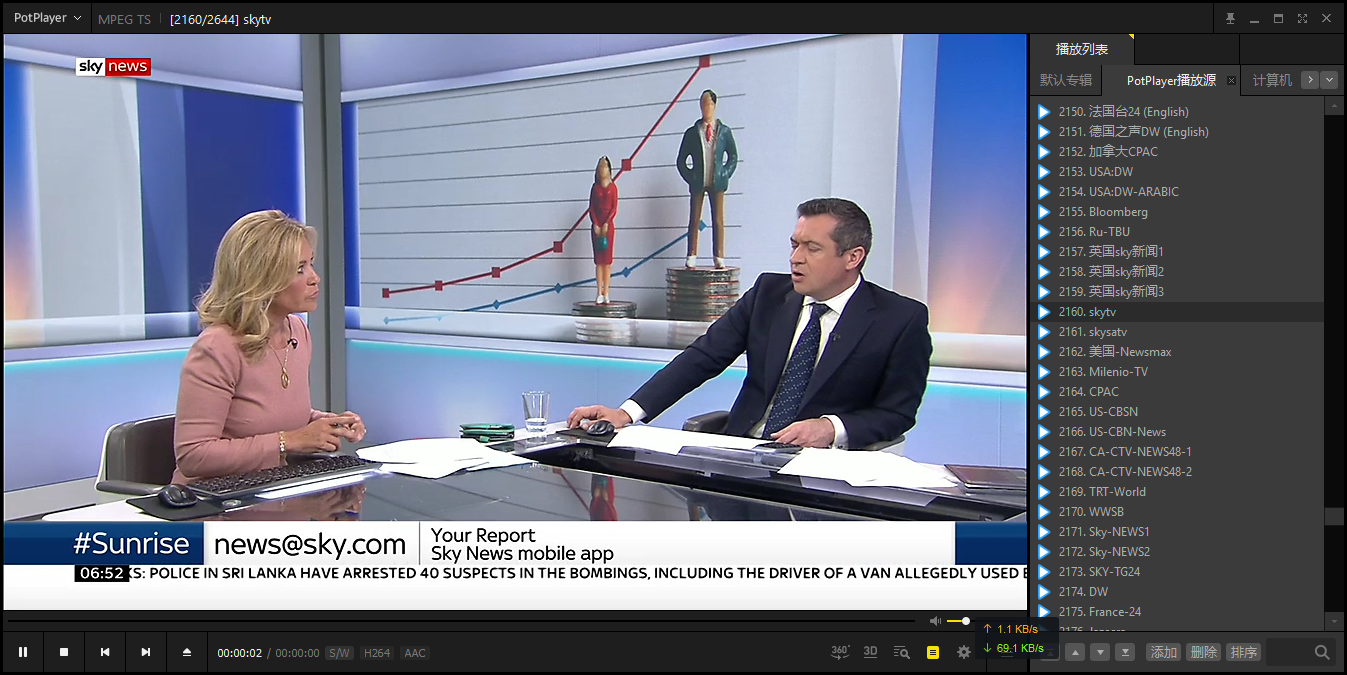Click play icon beside 2154. USA:DW-ARABIC

point(1043,192)
